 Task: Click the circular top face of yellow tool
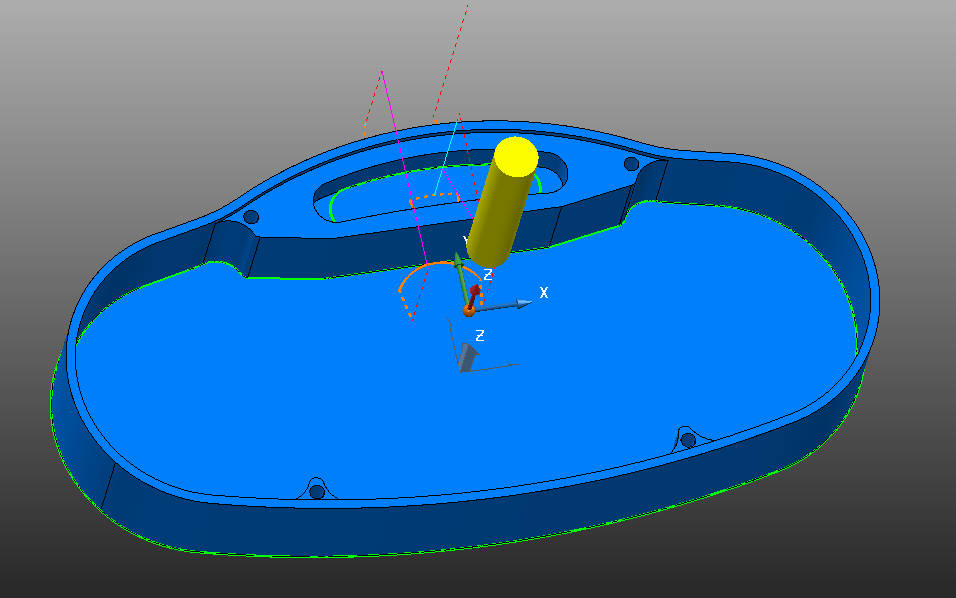(516, 157)
